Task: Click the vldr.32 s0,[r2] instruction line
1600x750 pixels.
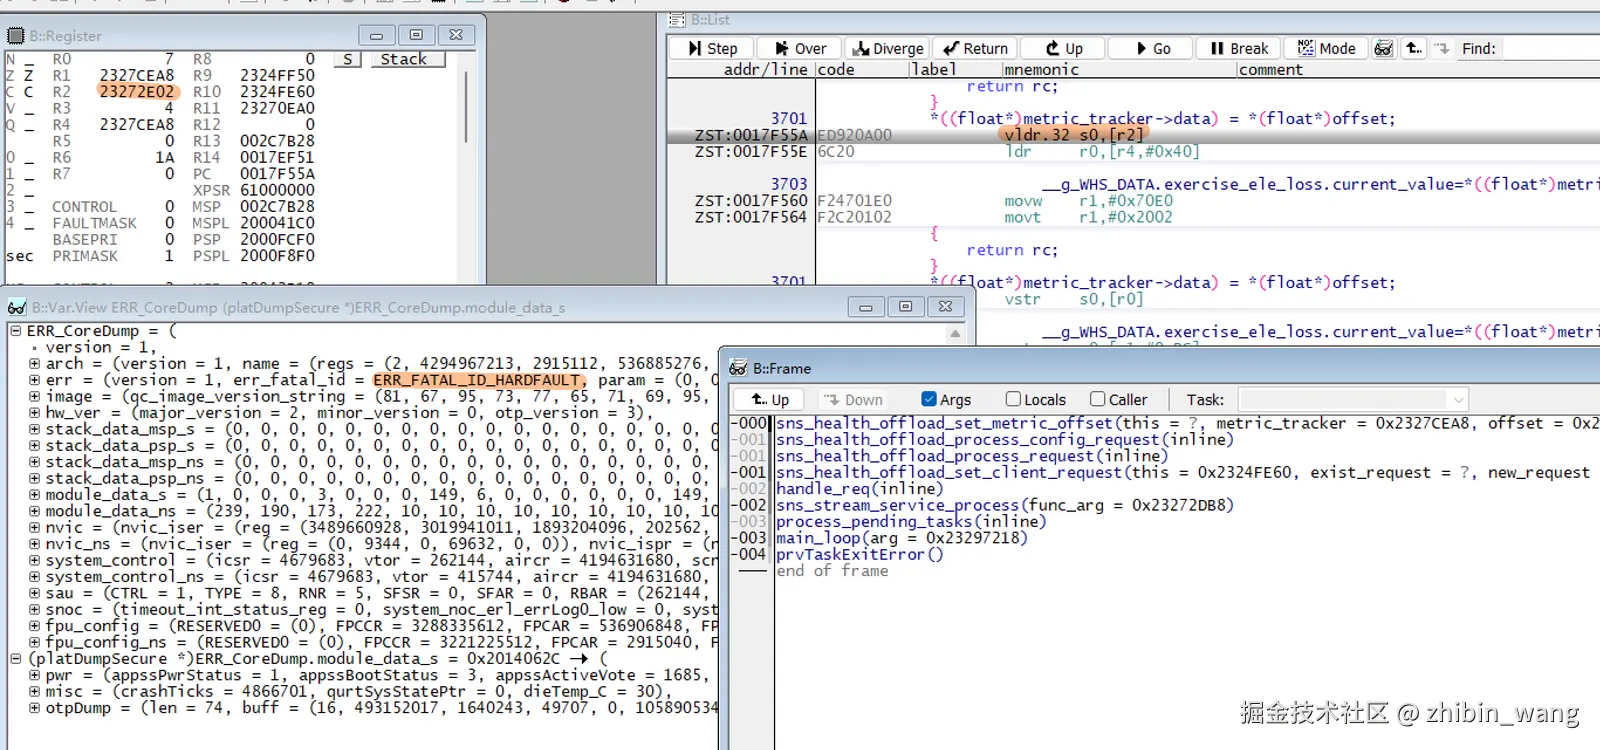Action: tap(1073, 135)
